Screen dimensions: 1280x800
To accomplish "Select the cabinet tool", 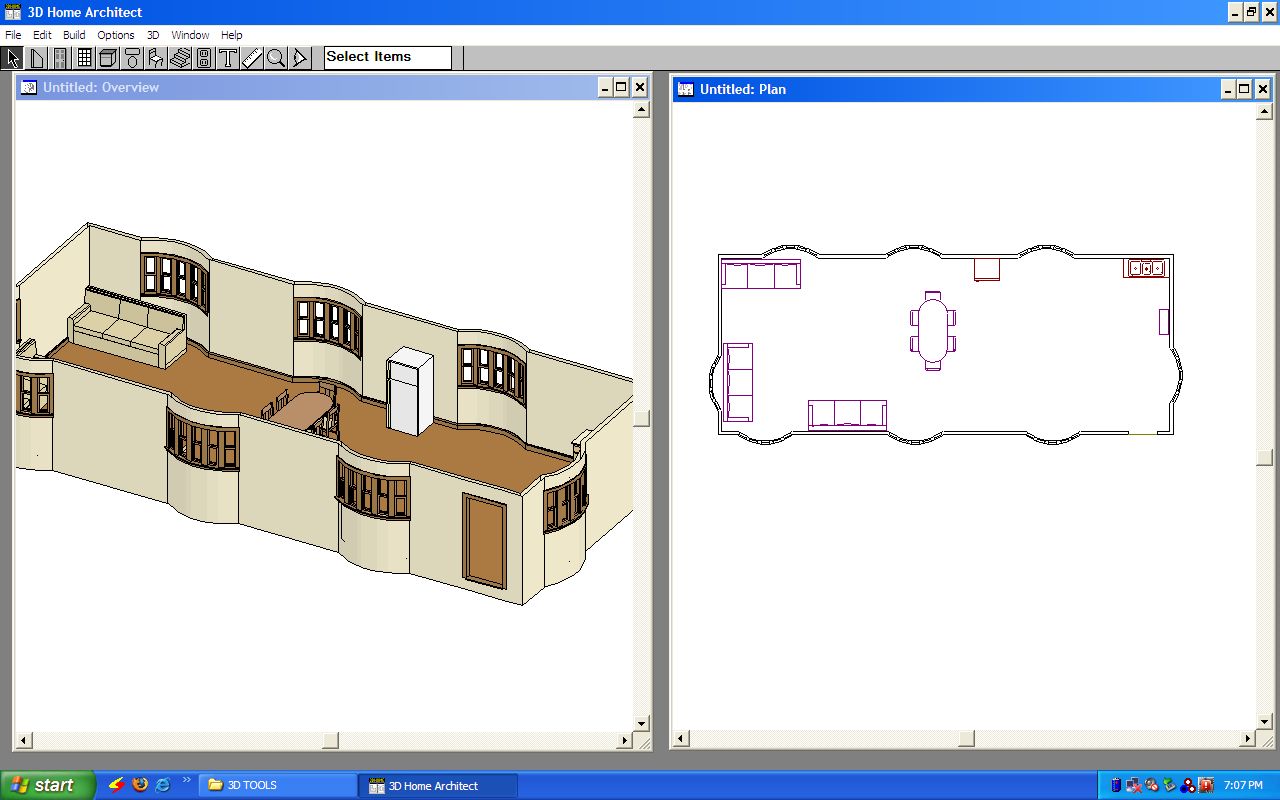I will (x=108, y=57).
